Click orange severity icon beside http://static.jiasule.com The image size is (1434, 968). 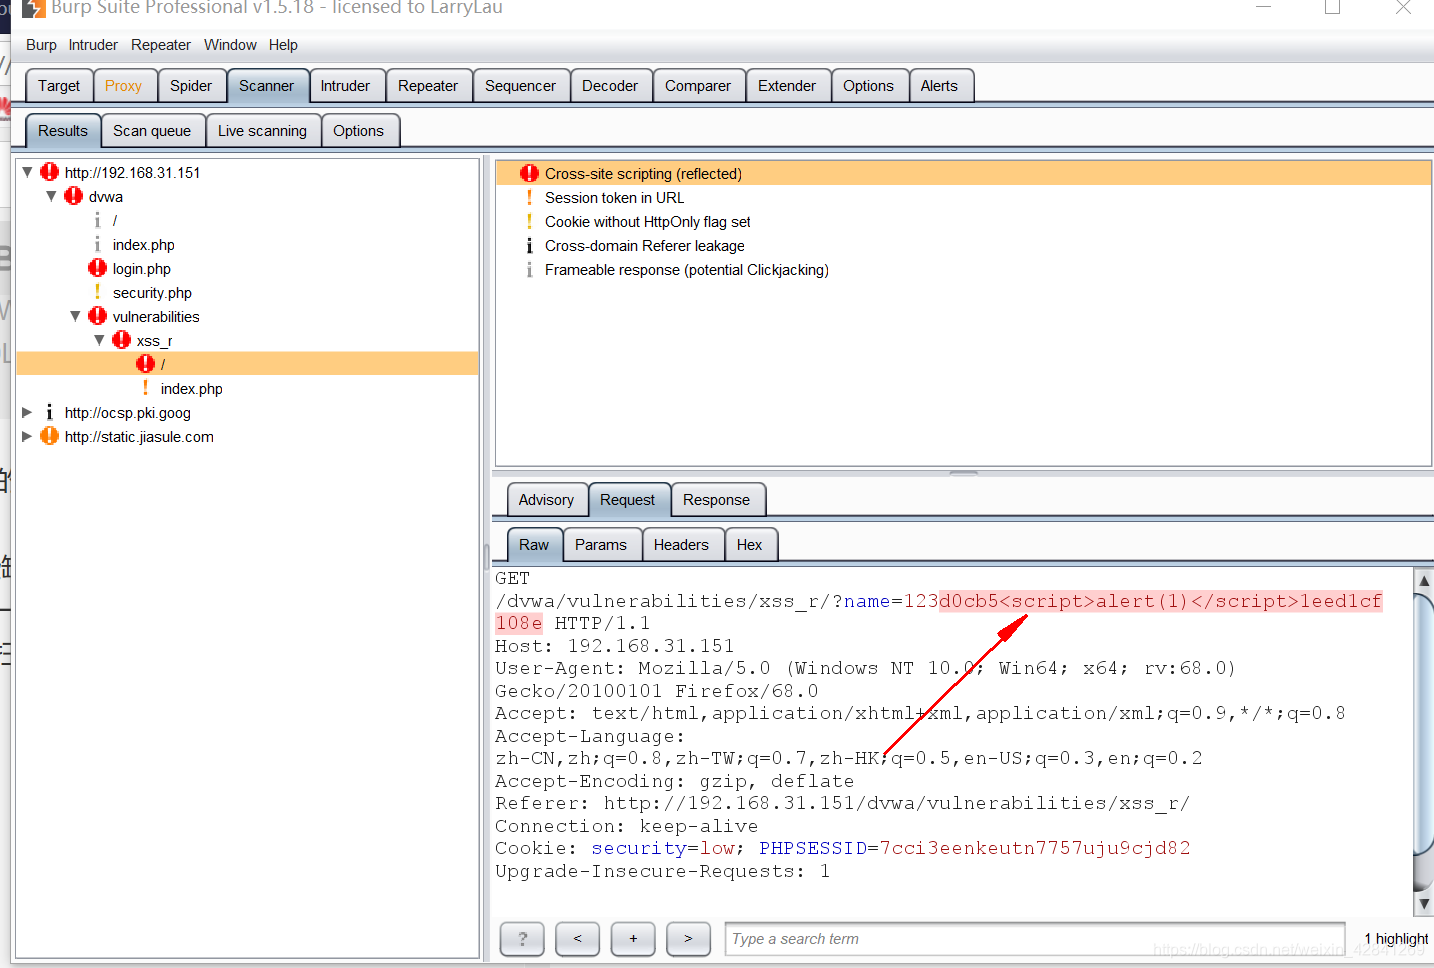(x=49, y=436)
